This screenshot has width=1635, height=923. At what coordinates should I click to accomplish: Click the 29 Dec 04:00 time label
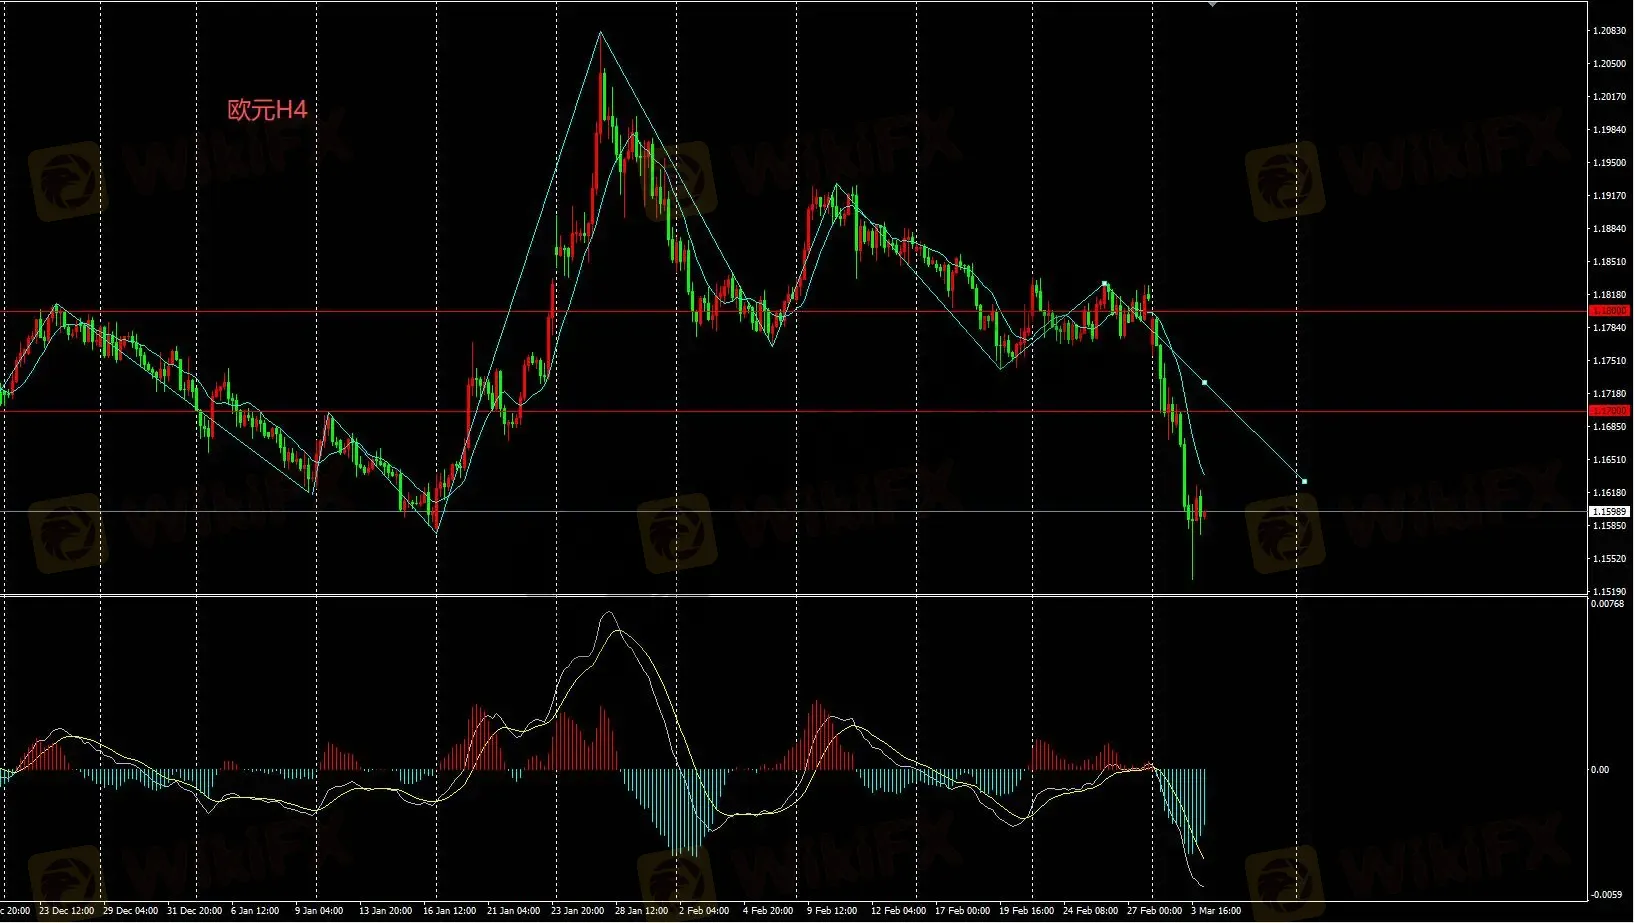pos(131,911)
